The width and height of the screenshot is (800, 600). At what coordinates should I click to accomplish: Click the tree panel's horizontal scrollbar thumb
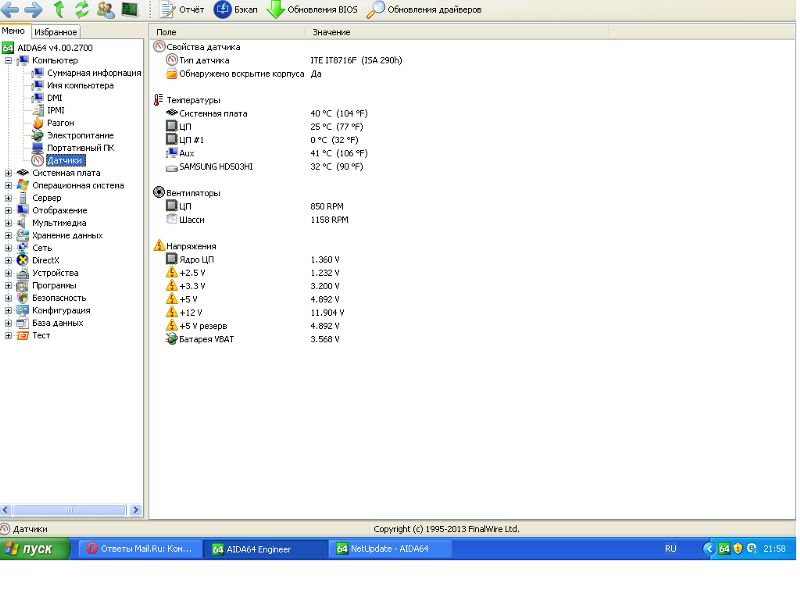click(x=69, y=510)
